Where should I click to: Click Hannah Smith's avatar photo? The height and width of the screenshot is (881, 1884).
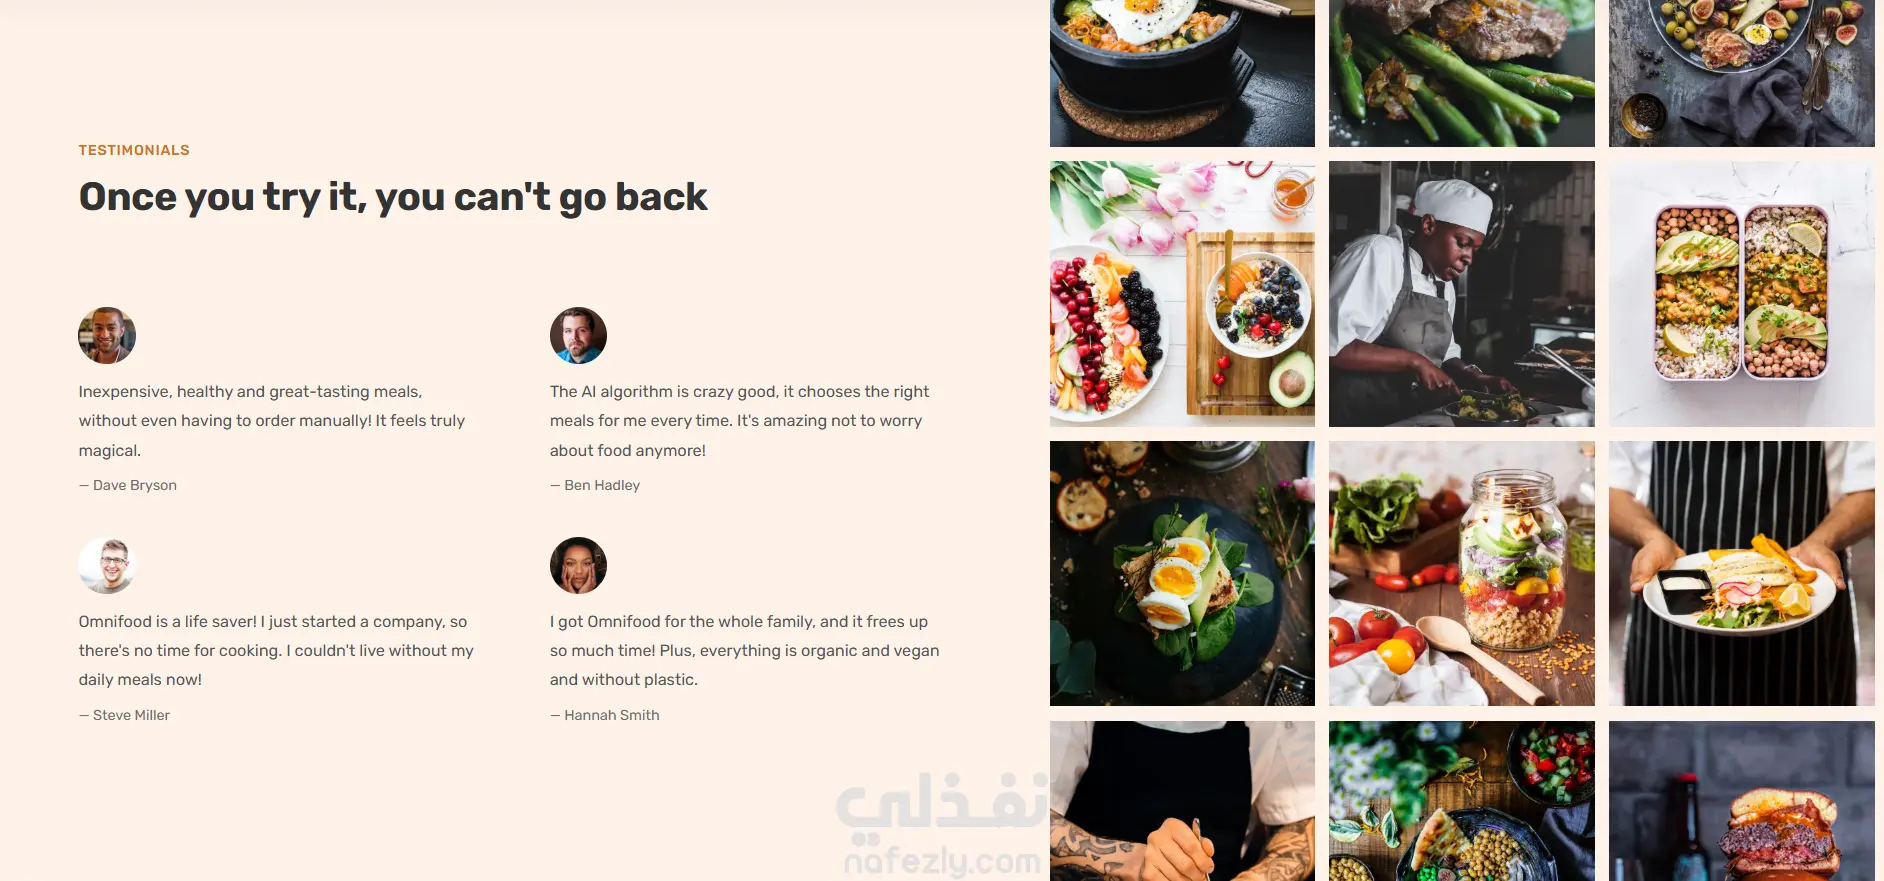(x=578, y=565)
